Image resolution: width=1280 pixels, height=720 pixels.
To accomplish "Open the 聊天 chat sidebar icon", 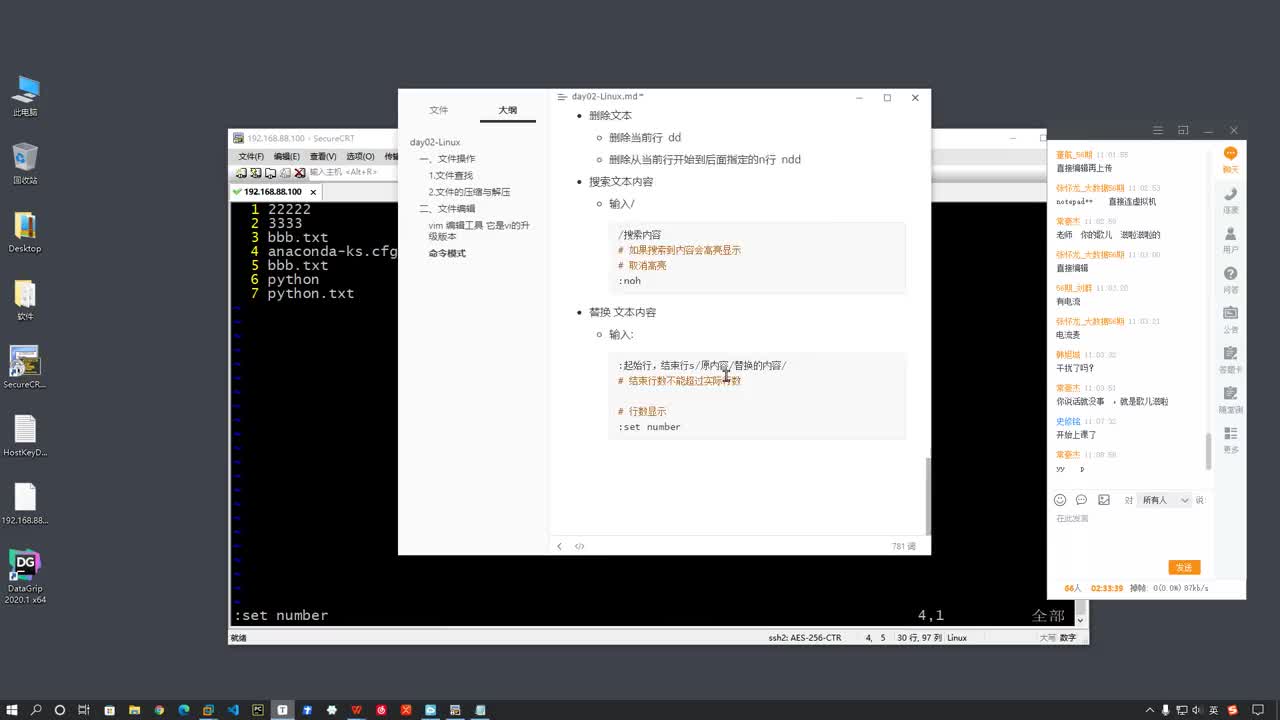I will (1230, 159).
